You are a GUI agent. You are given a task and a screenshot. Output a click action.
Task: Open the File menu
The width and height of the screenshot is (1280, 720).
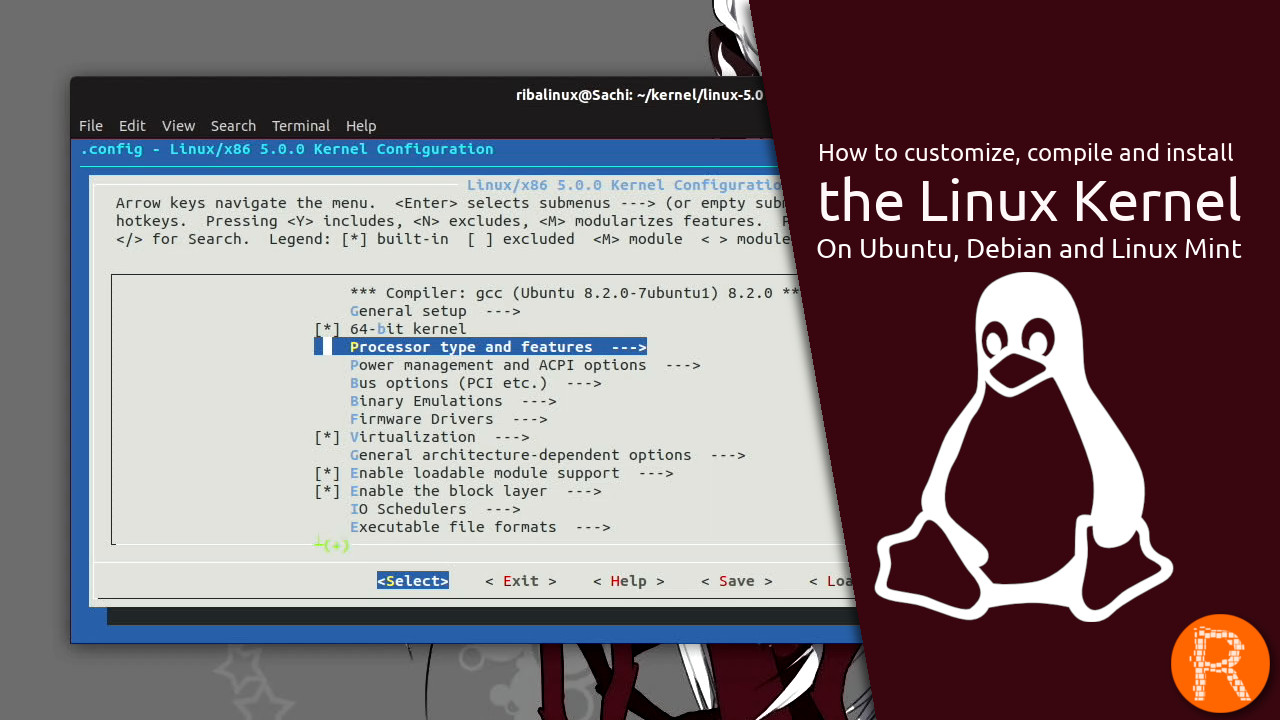[x=91, y=126]
